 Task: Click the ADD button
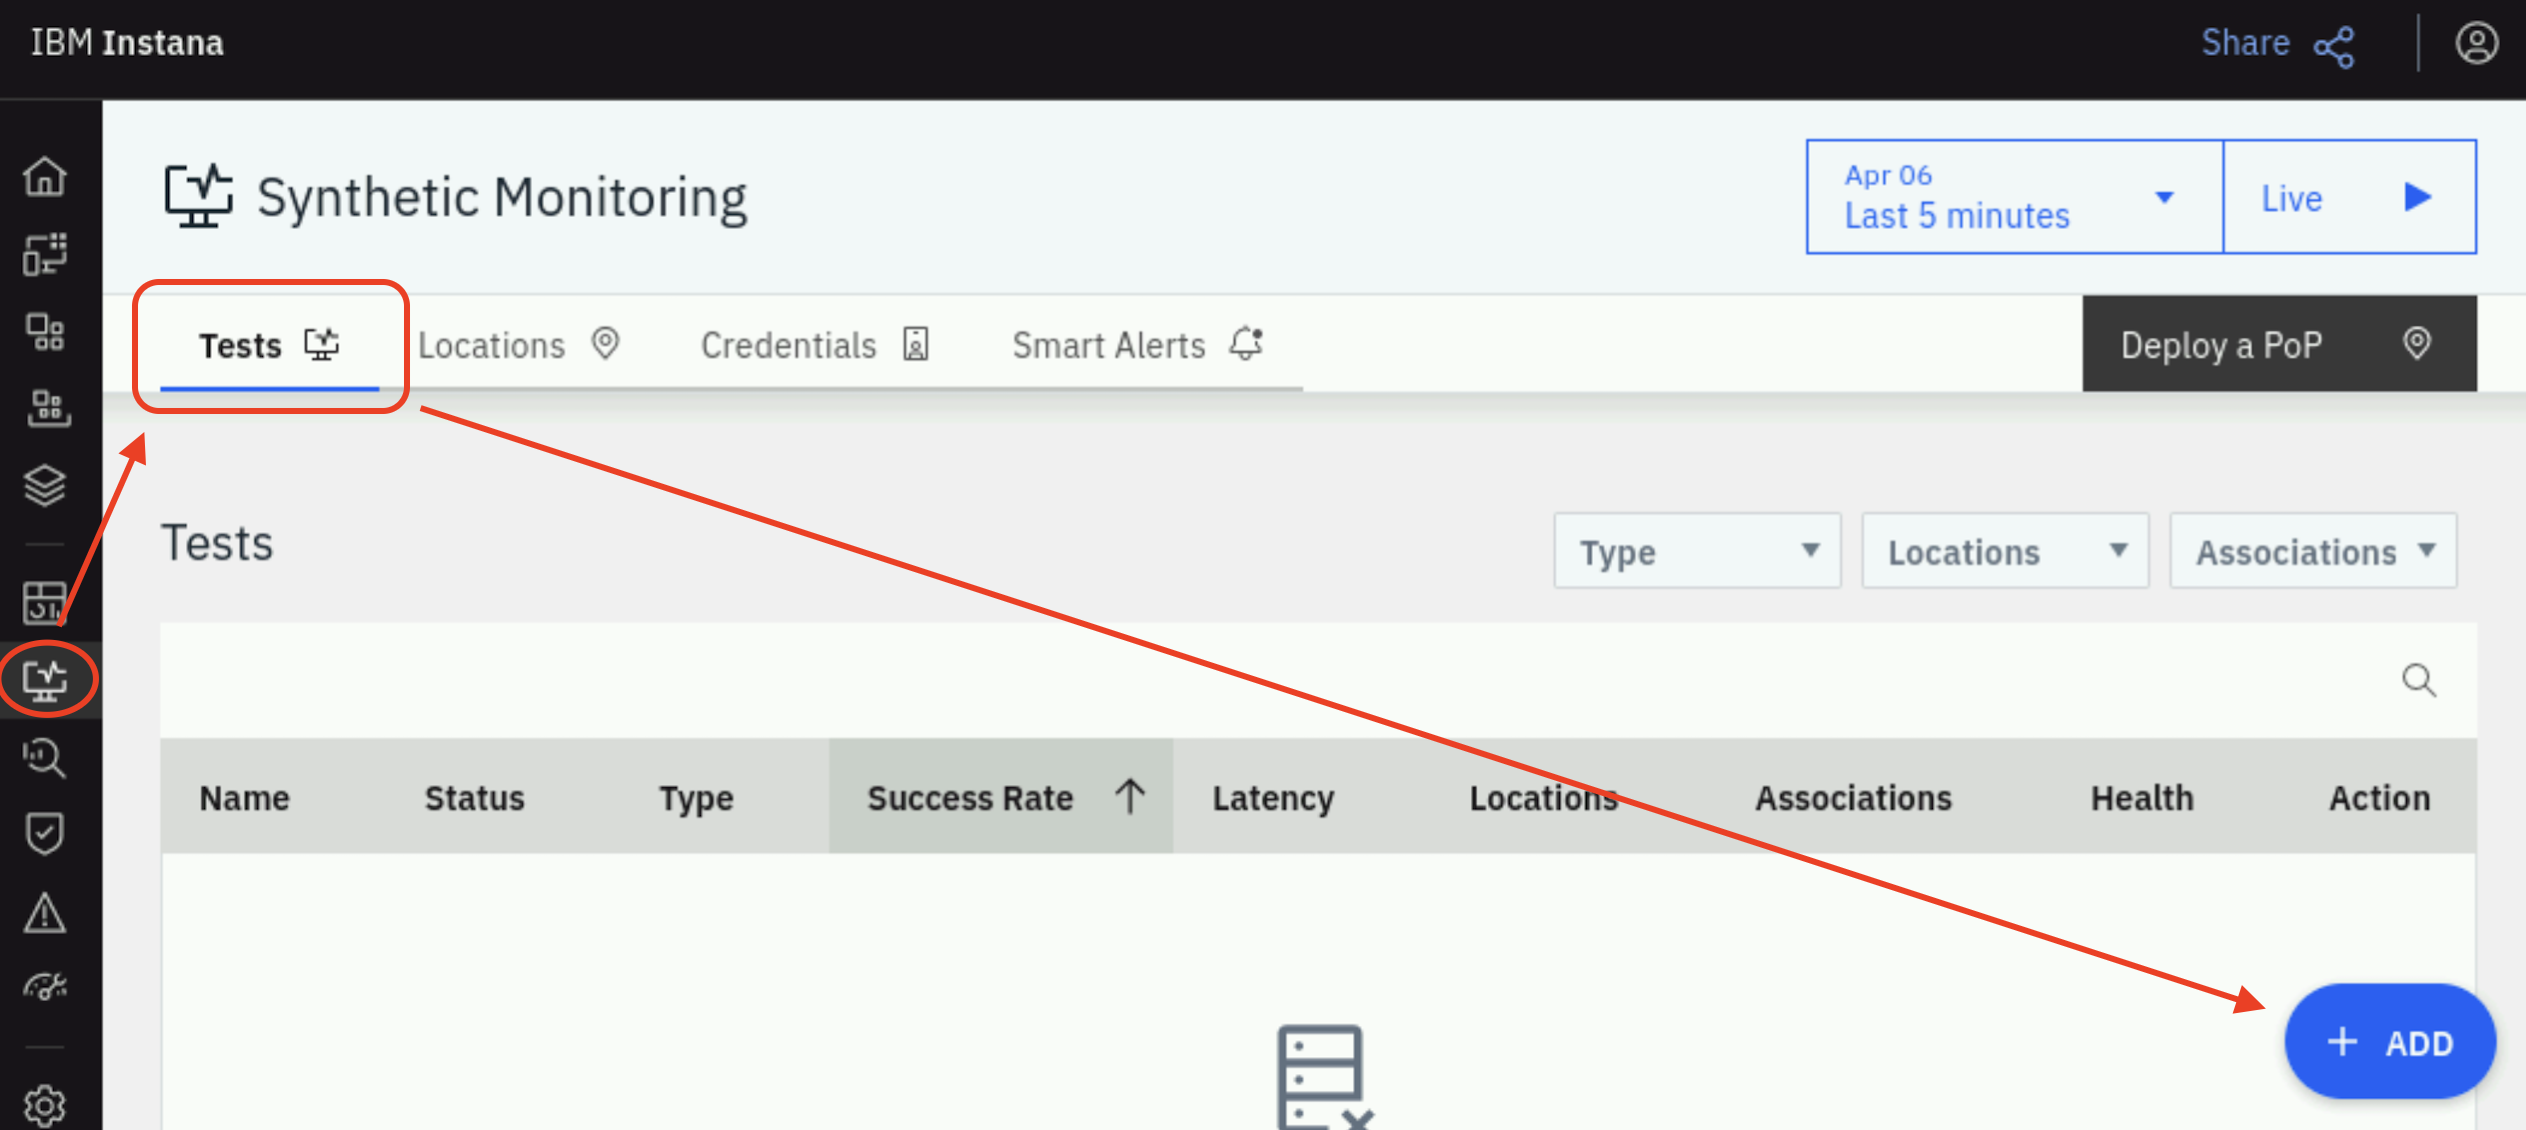point(2390,1042)
